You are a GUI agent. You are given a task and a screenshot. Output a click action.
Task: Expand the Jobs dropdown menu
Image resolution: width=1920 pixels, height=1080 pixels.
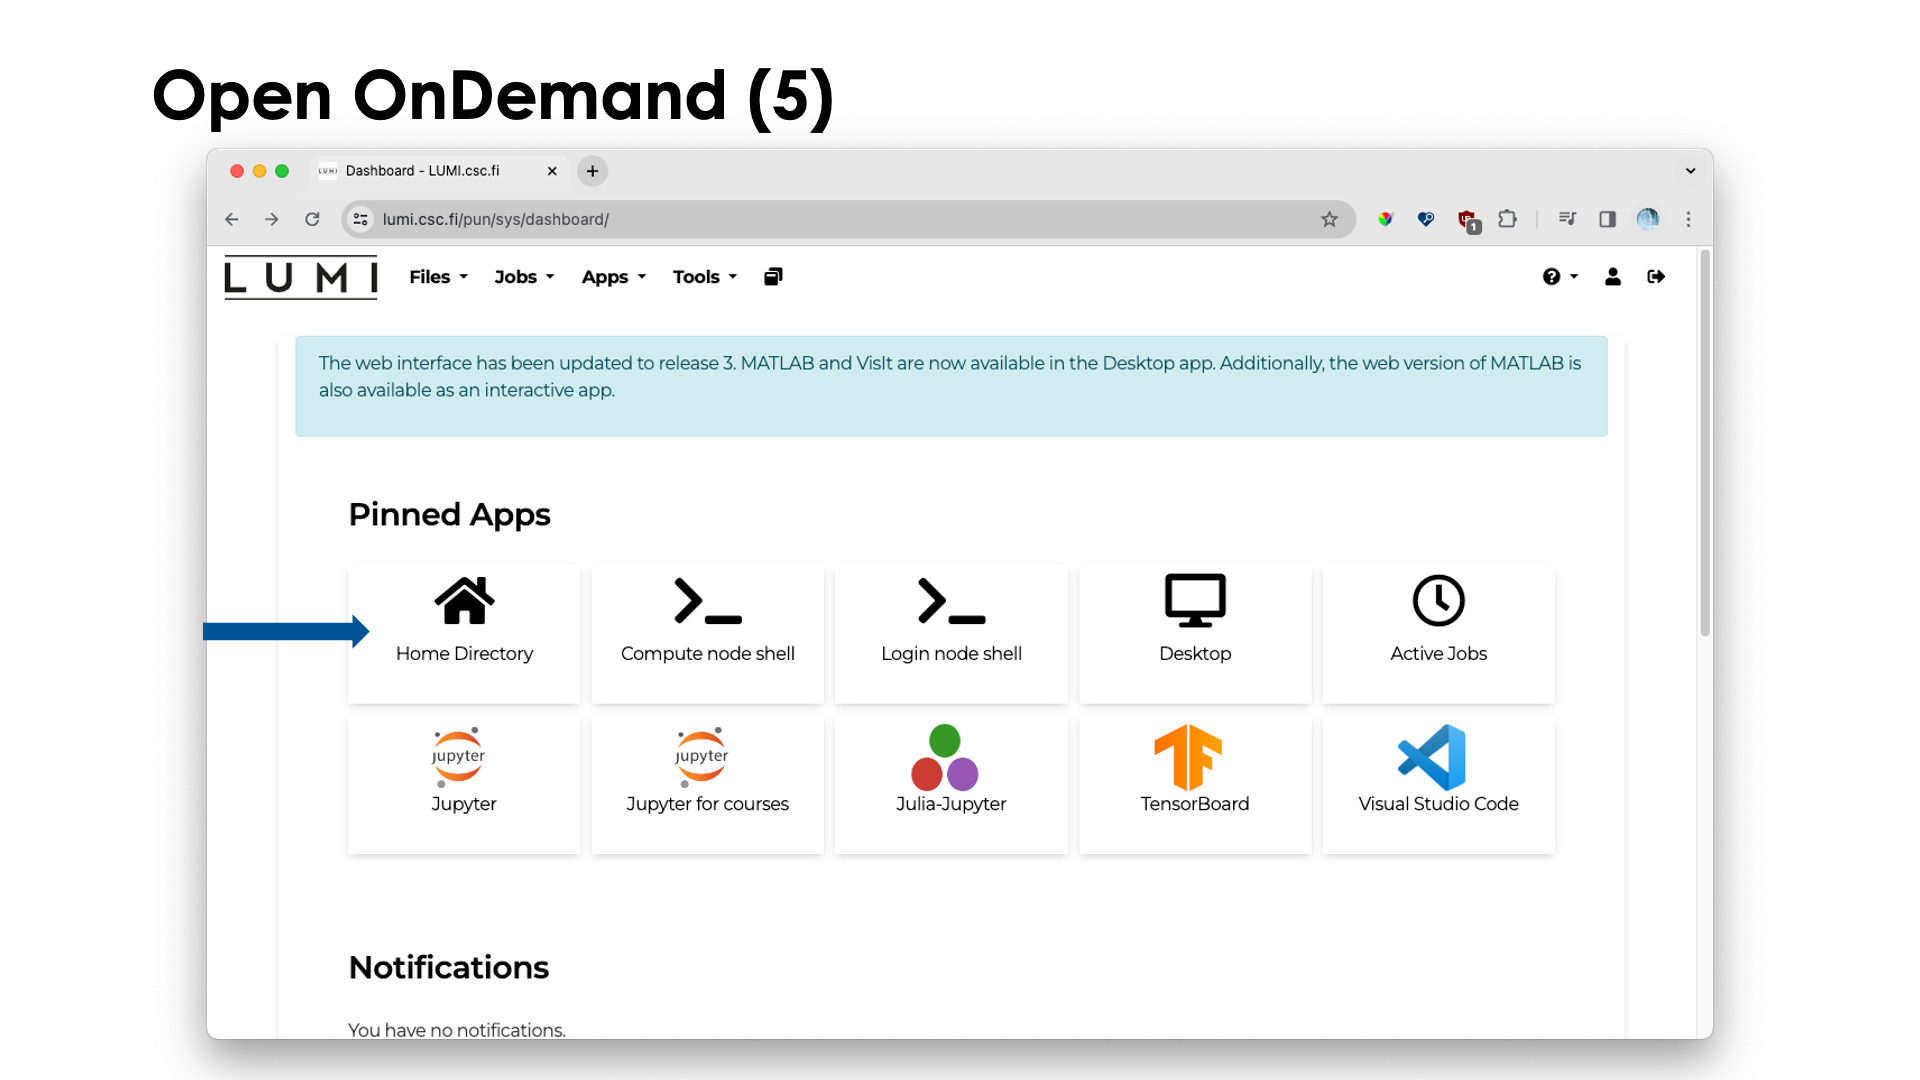pyautogui.click(x=524, y=277)
